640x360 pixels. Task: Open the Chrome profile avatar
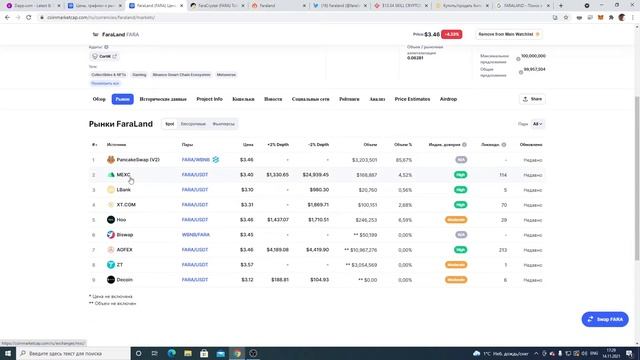coord(622,18)
